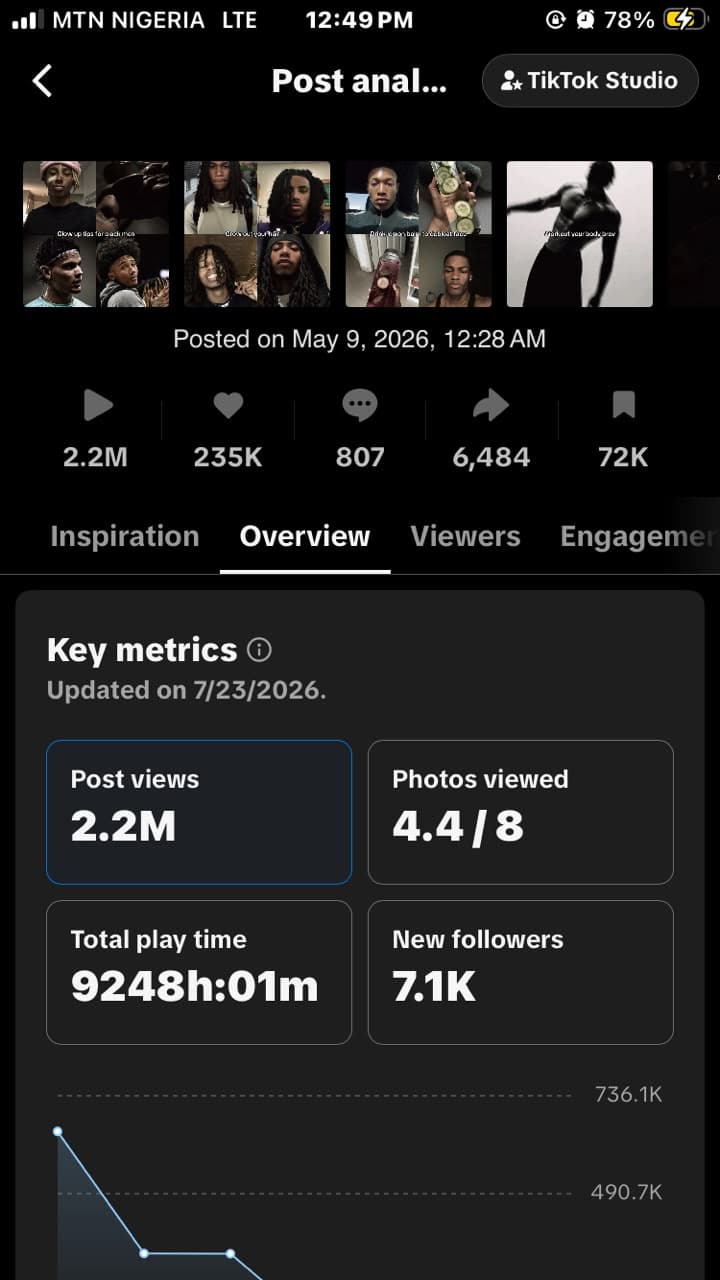Select the Photos viewed metric card
The width and height of the screenshot is (720, 1280).
[521, 812]
